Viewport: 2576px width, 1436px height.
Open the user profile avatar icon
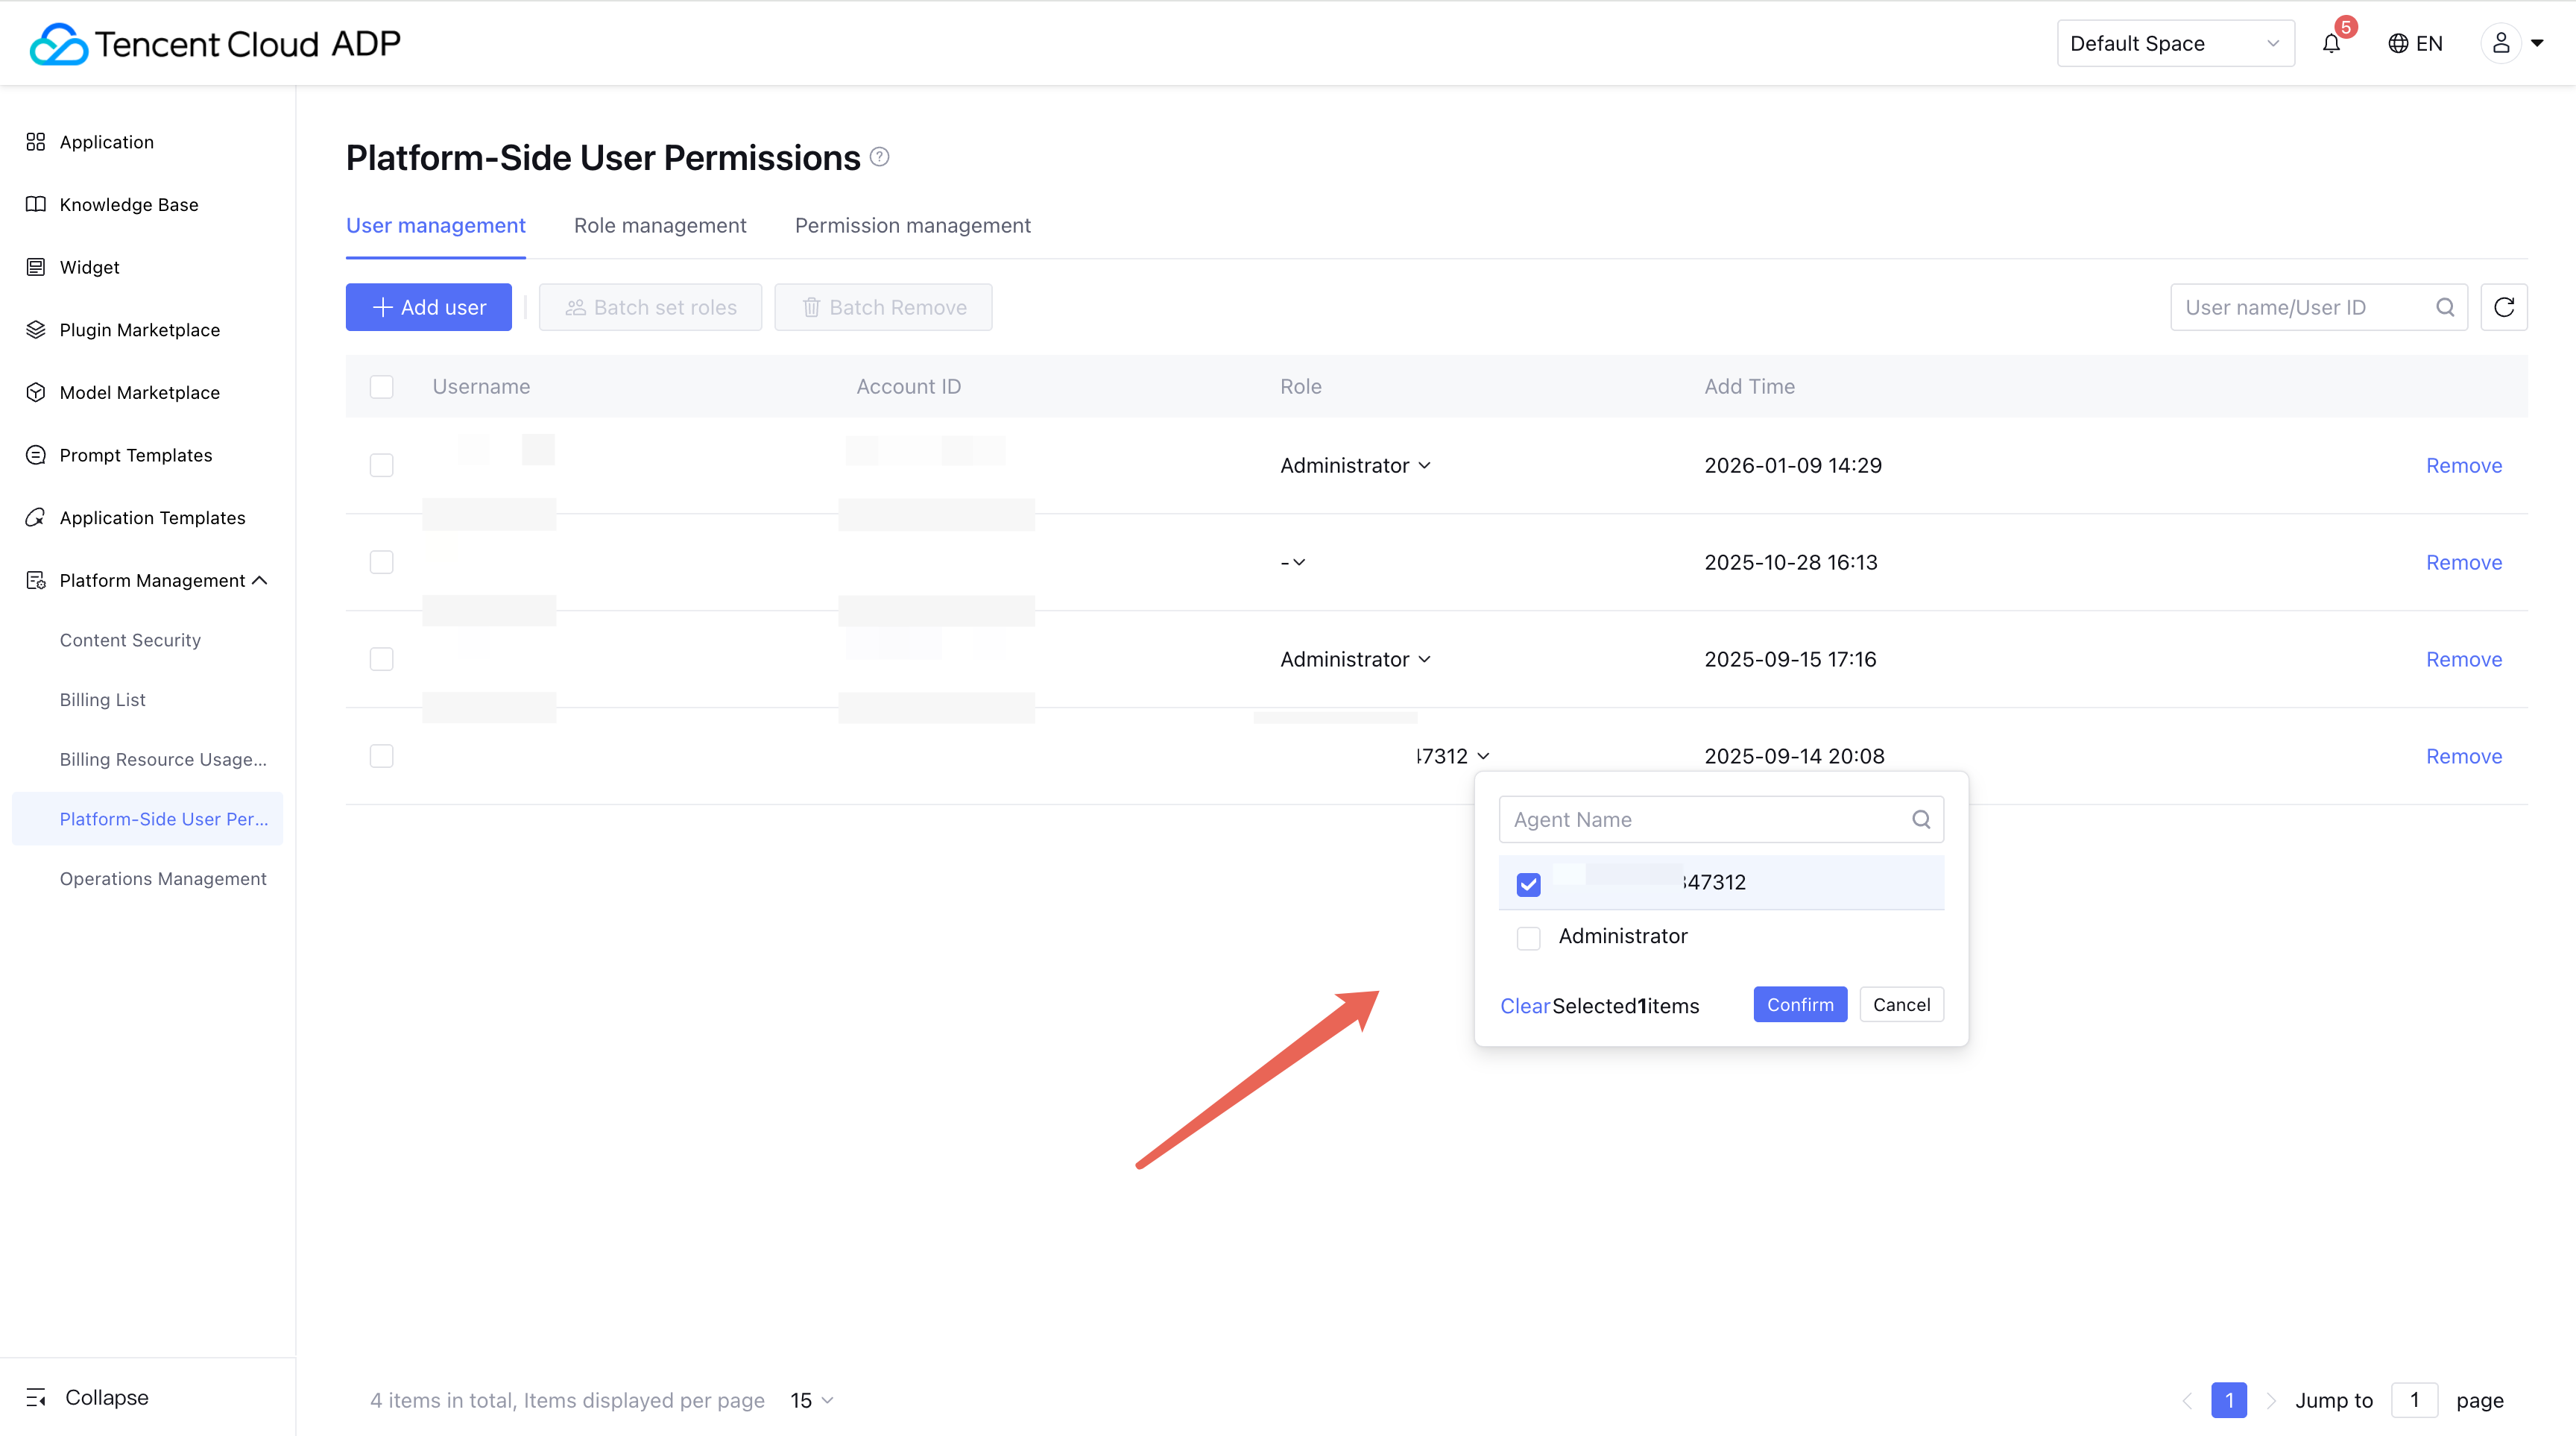pos(2500,43)
